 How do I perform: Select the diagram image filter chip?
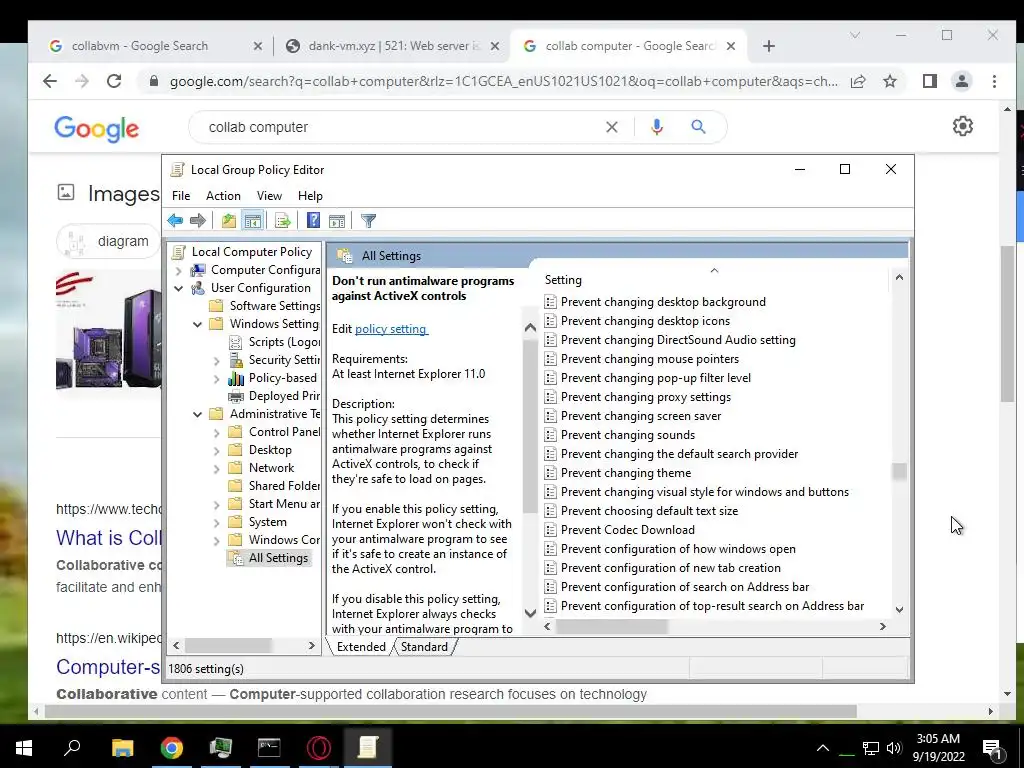click(x=108, y=242)
